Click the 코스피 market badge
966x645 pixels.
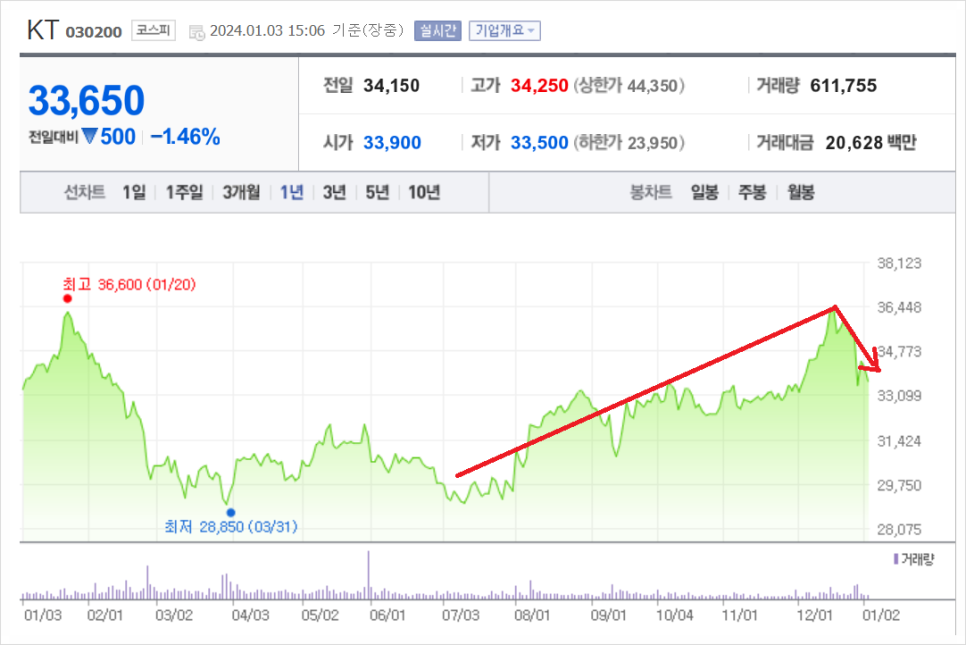(x=153, y=30)
